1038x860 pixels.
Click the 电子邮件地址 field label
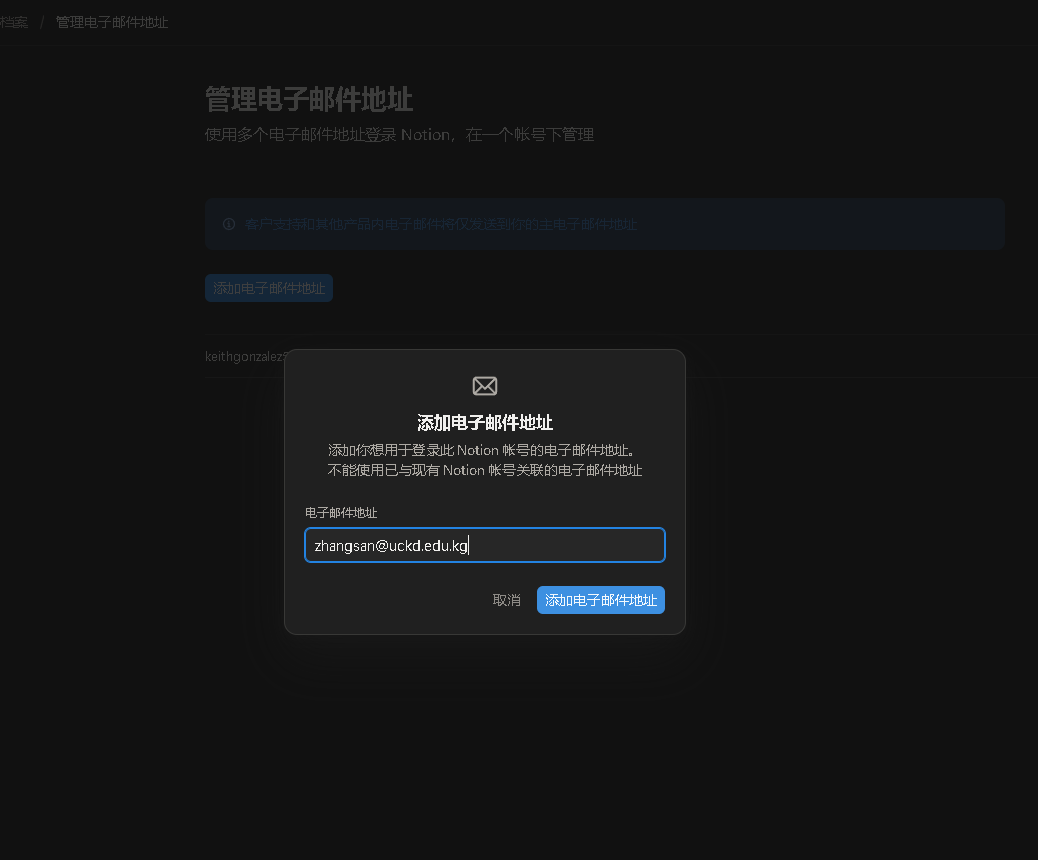341,512
